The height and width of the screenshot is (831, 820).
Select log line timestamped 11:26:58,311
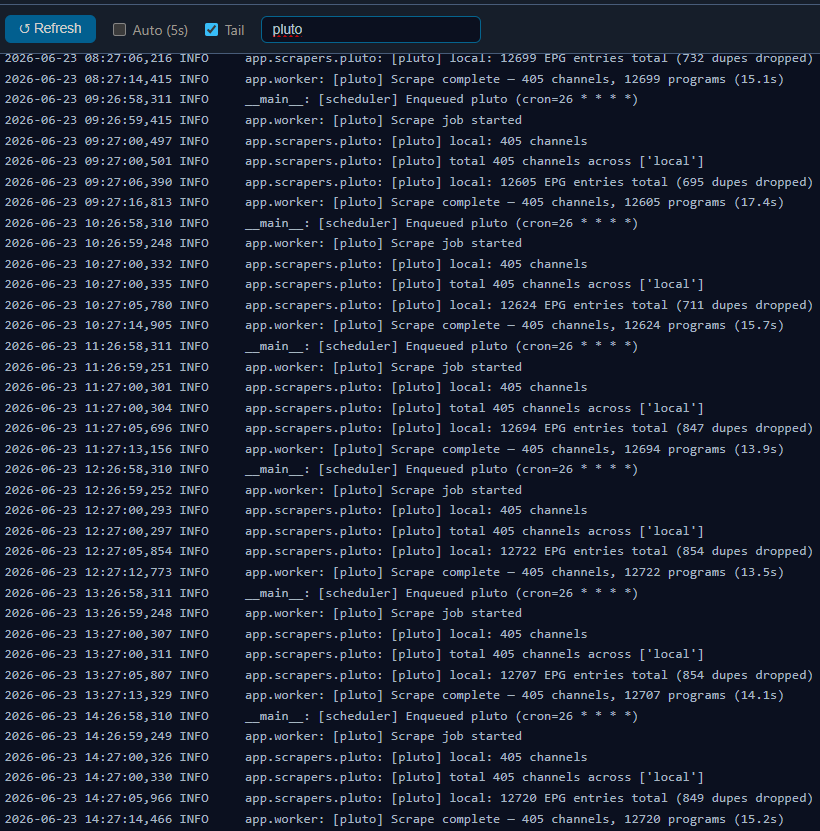pyautogui.click(x=321, y=346)
